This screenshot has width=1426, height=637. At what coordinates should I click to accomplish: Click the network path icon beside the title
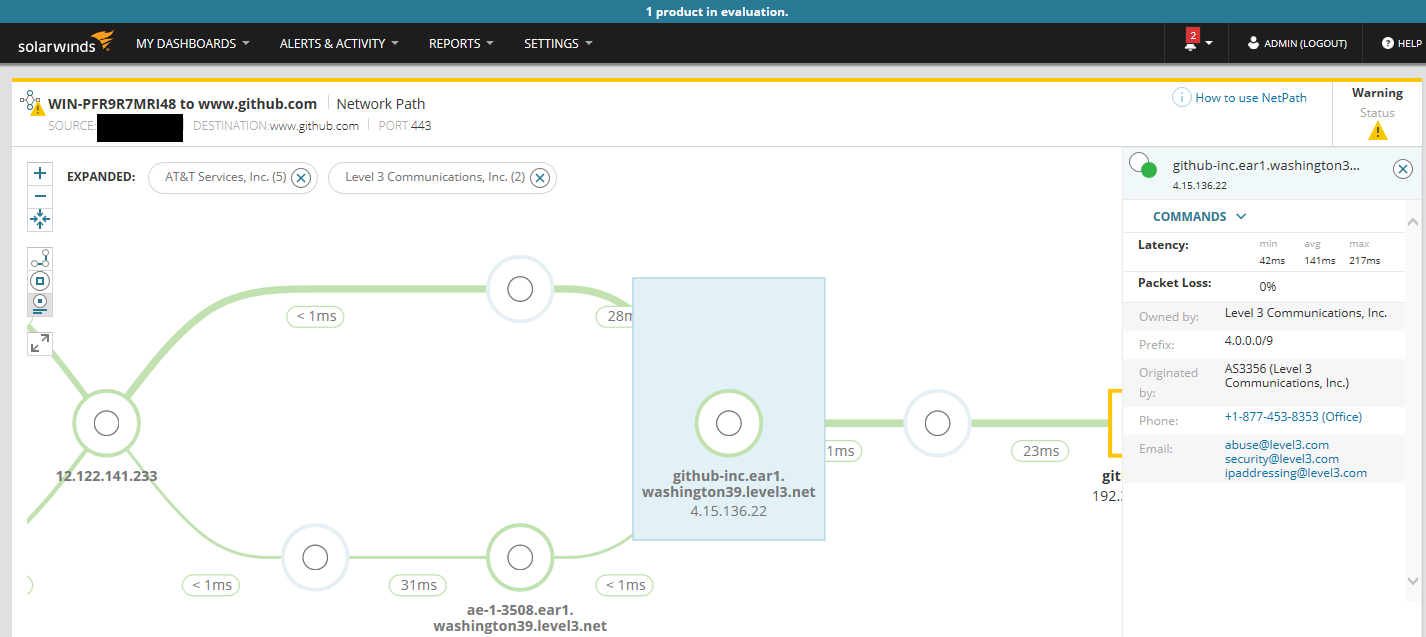click(x=32, y=103)
